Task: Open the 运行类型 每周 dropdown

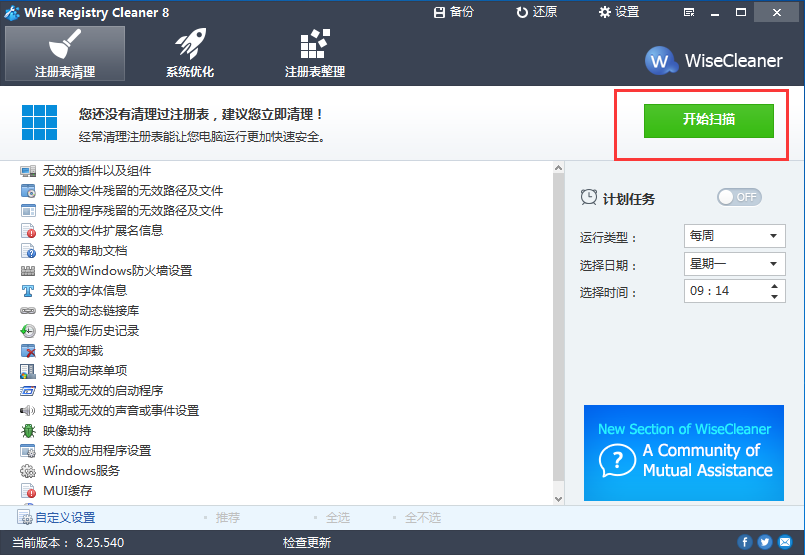Action: [734, 236]
